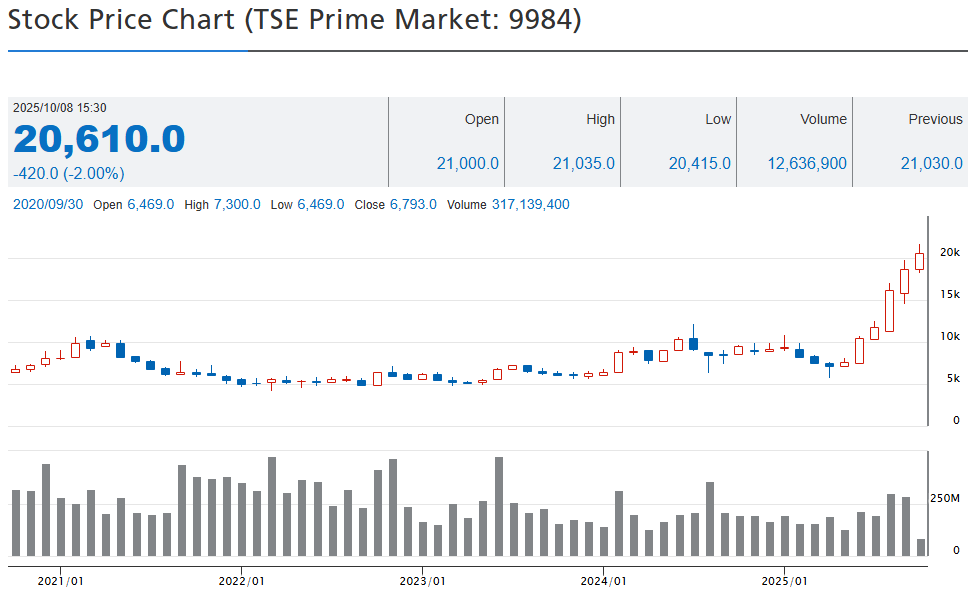This screenshot has width=975, height=597.
Task: Click the 10k price axis label
Action: (950, 336)
